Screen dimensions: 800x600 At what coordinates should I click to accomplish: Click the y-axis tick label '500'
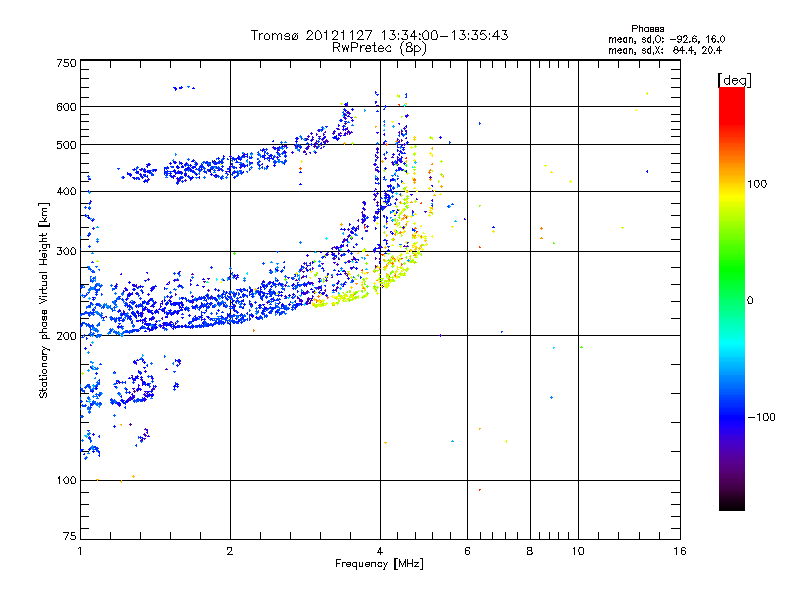pyautogui.click(x=66, y=145)
